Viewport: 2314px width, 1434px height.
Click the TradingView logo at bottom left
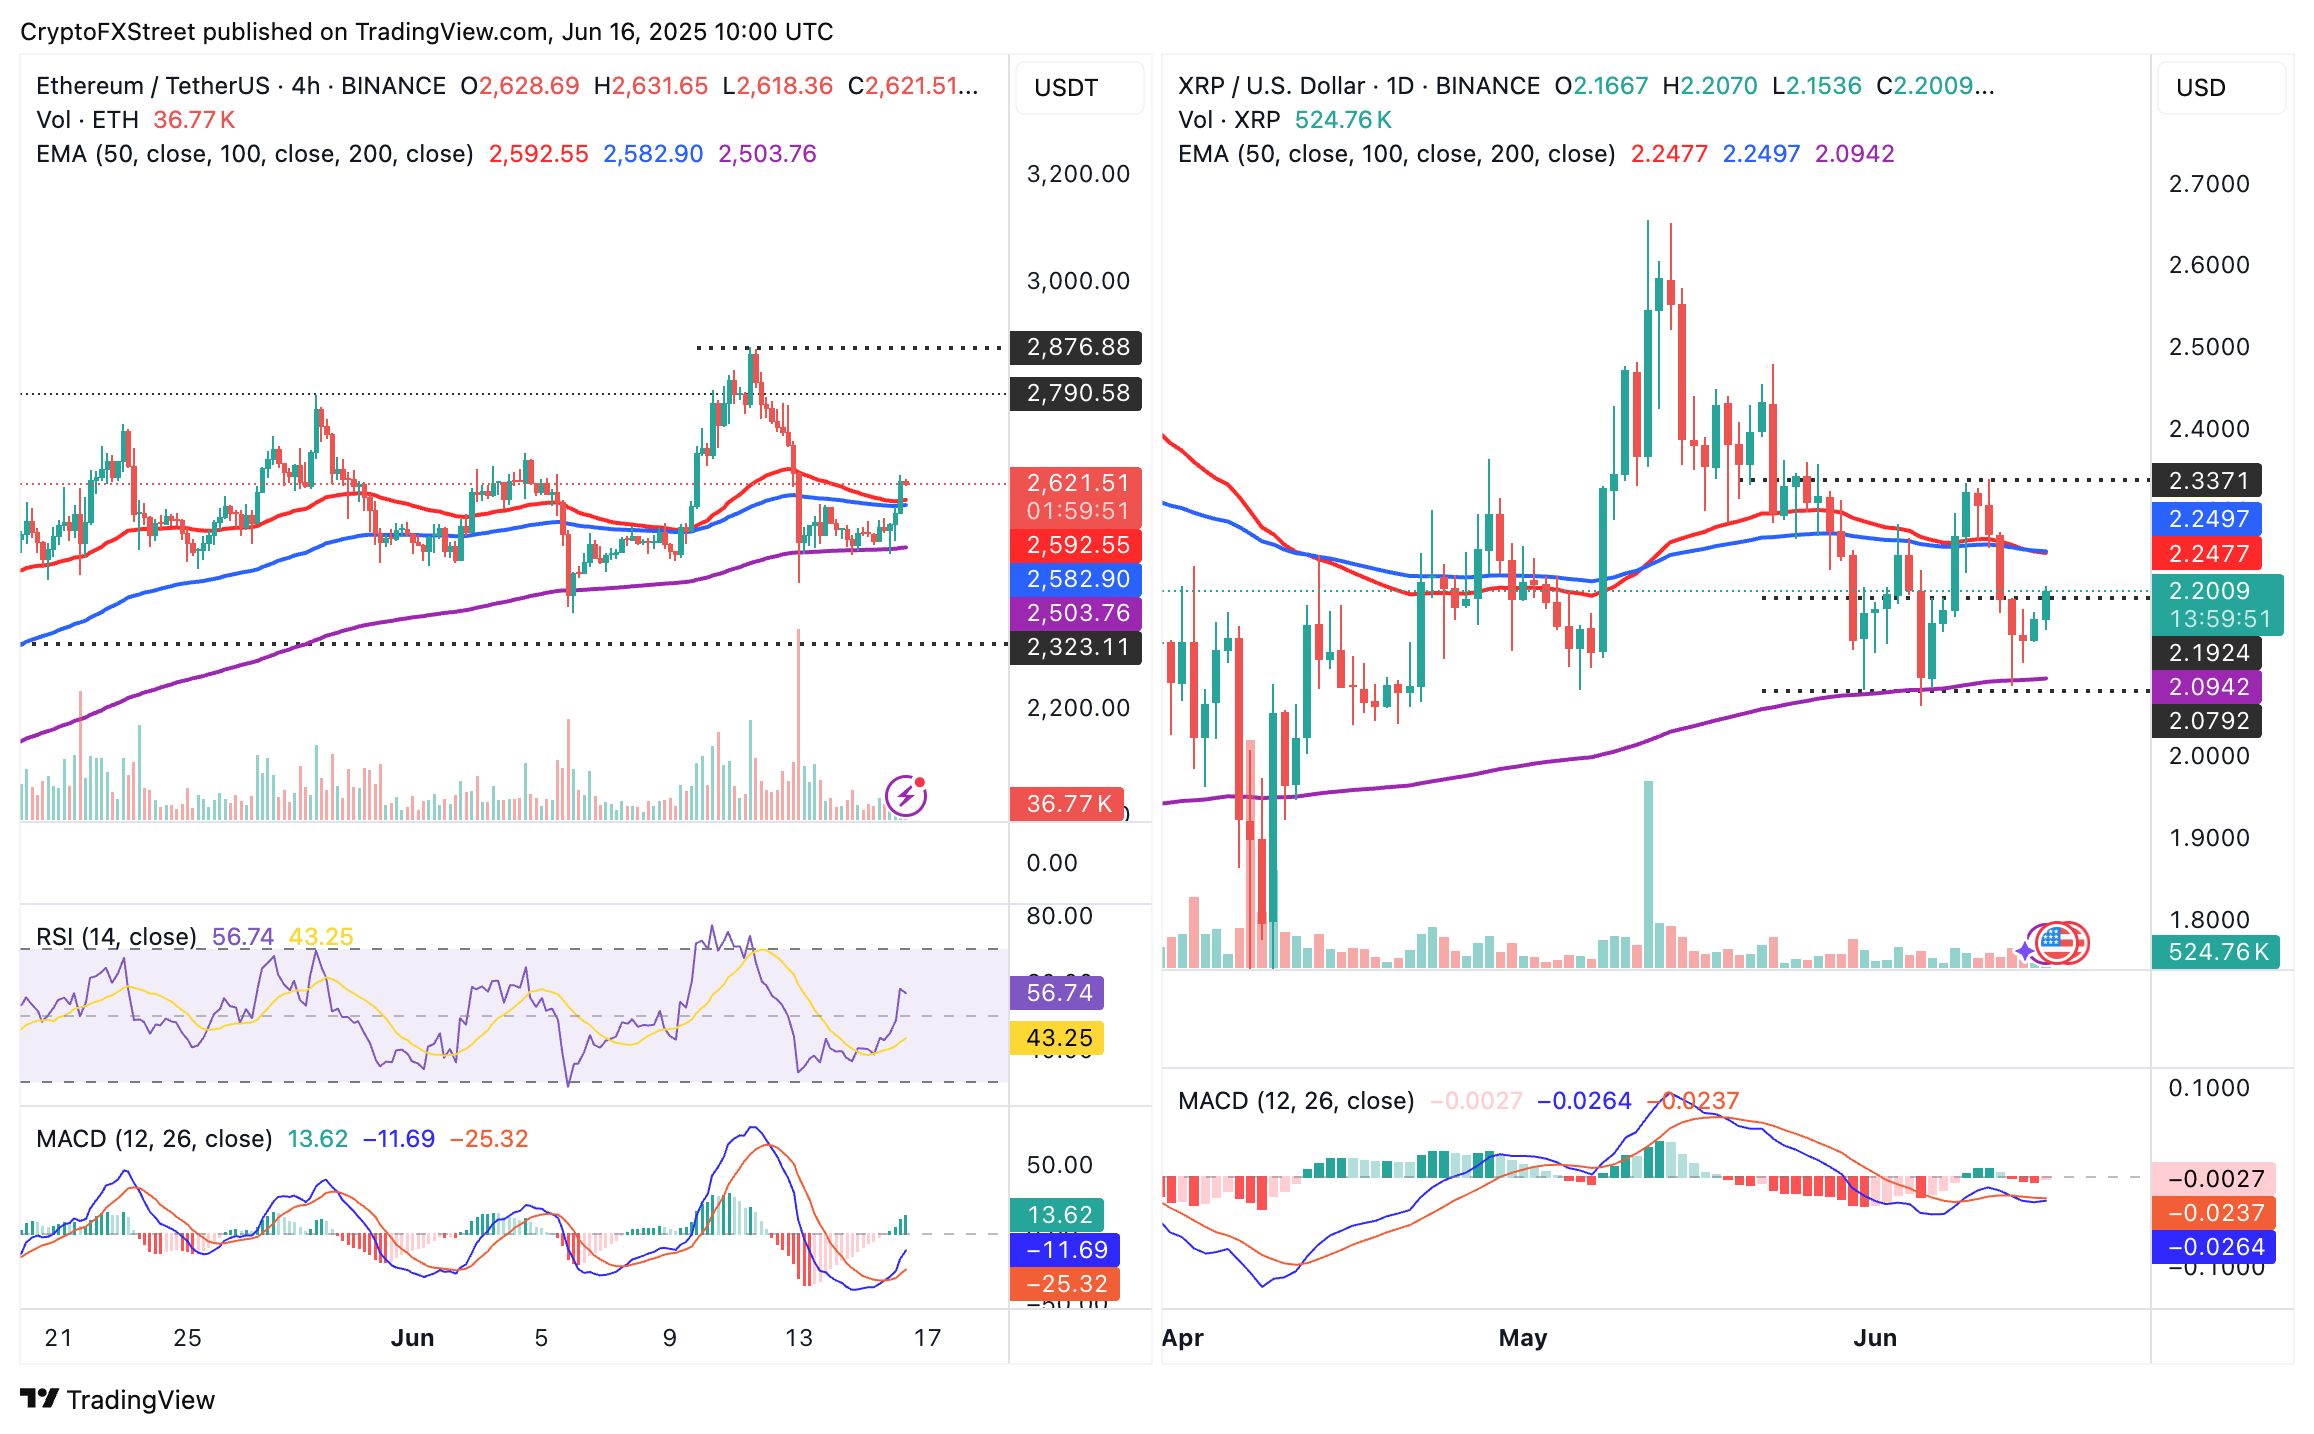click(x=118, y=1399)
